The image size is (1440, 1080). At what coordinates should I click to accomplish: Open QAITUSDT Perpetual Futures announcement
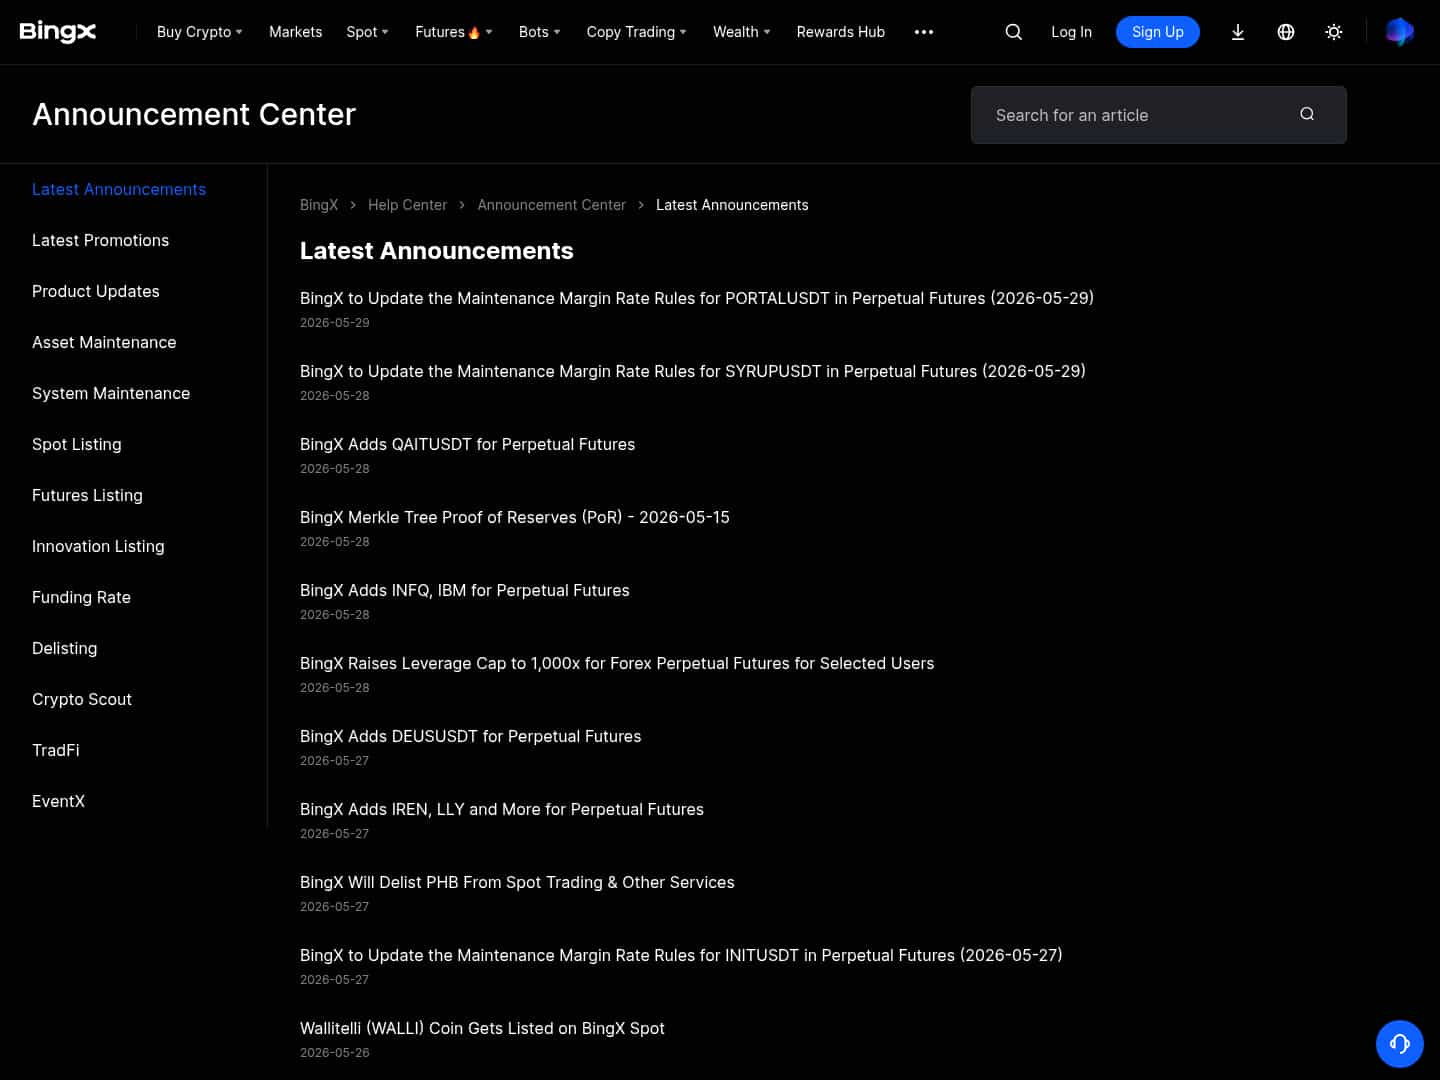467,444
